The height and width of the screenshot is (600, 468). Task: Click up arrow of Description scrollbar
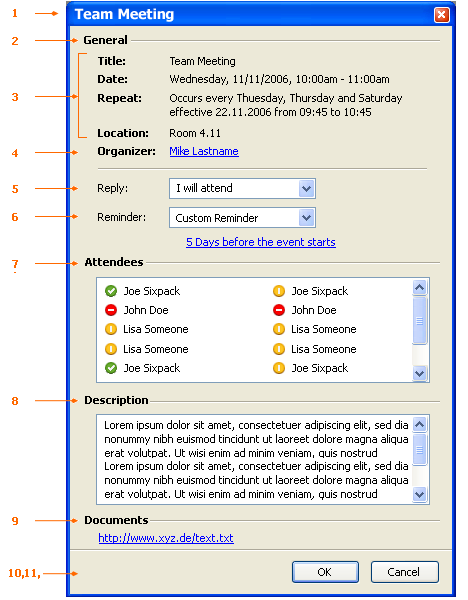420,424
